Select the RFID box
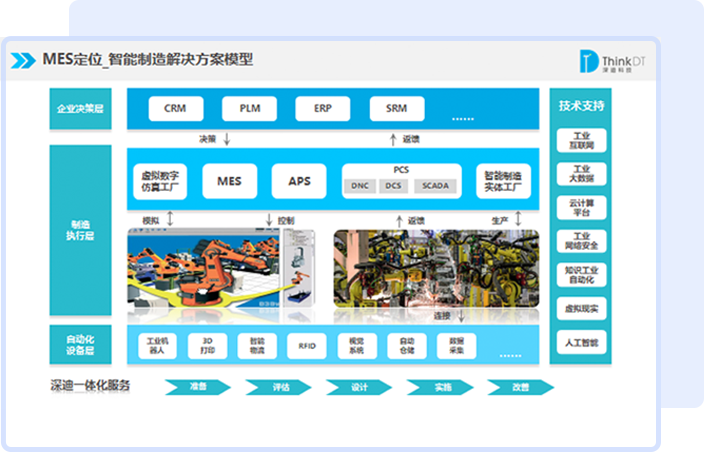 point(307,346)
